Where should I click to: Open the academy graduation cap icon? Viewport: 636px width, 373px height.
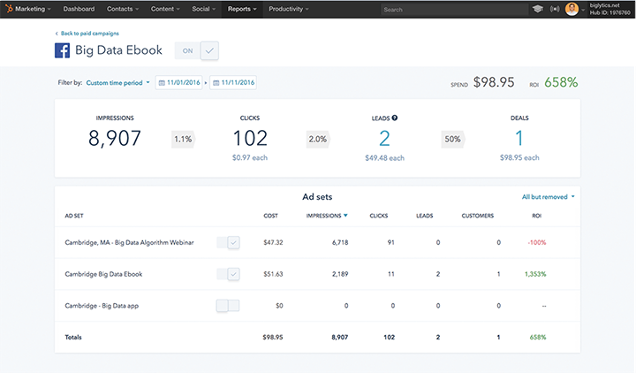pyautogui.click(x=537, y=9)
